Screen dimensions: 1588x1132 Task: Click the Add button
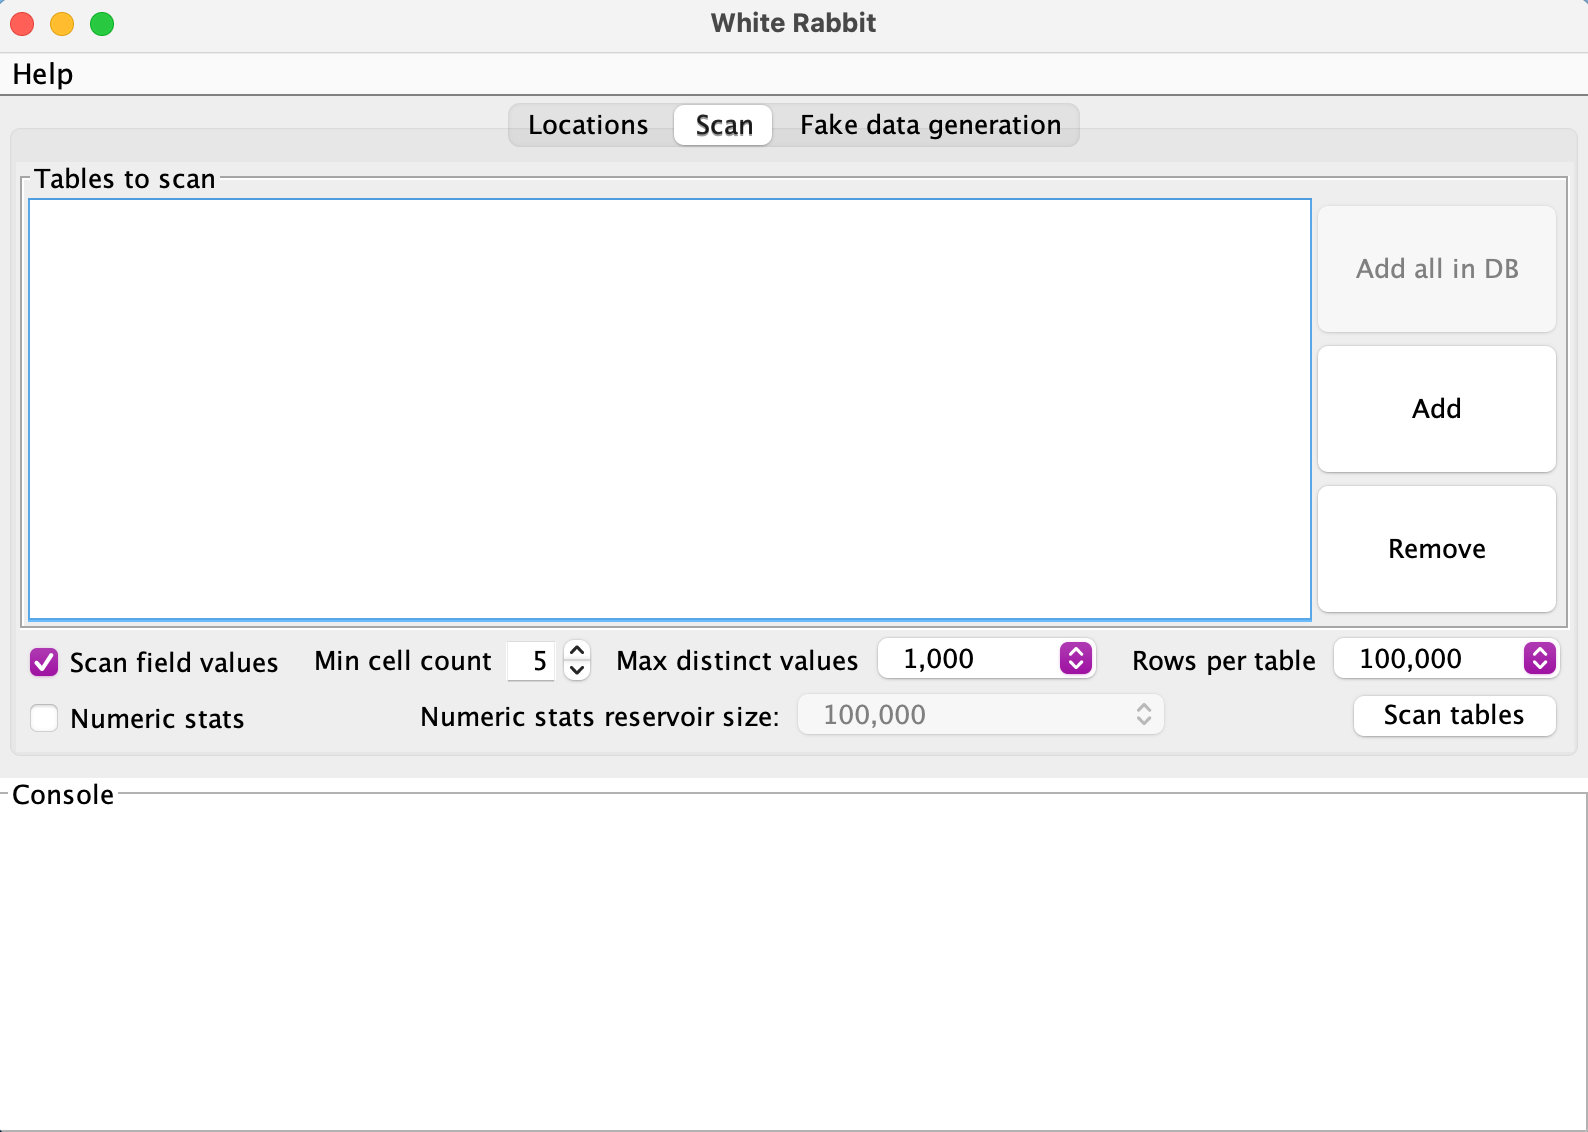(x=1437, y=409)
